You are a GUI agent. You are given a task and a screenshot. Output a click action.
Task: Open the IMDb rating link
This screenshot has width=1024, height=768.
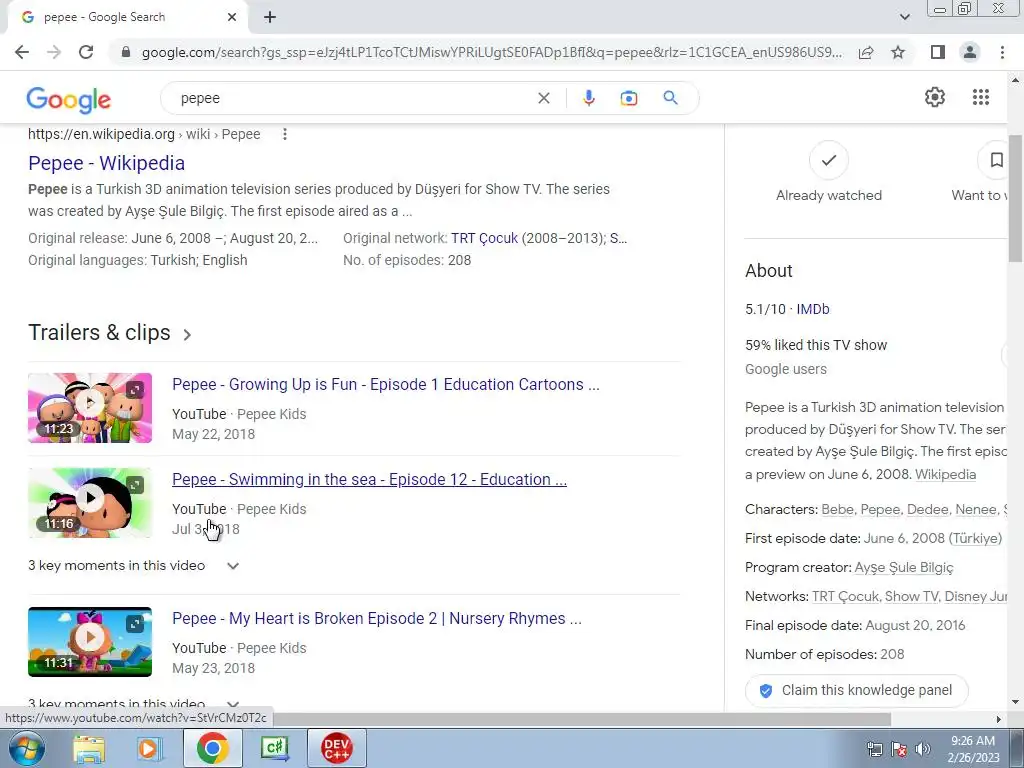tap(812, 310)
